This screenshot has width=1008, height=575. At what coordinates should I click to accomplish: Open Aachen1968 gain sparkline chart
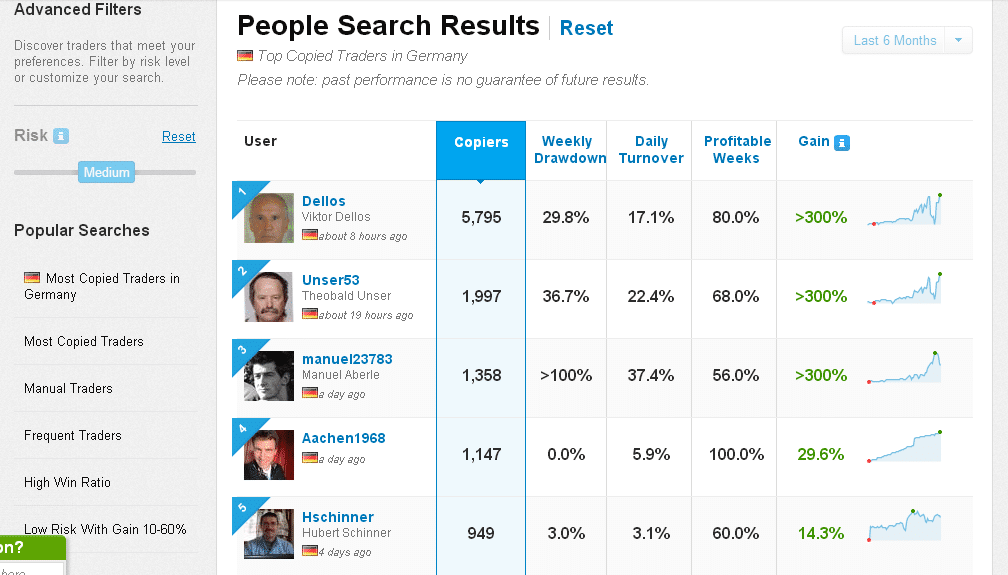(905, 446)
